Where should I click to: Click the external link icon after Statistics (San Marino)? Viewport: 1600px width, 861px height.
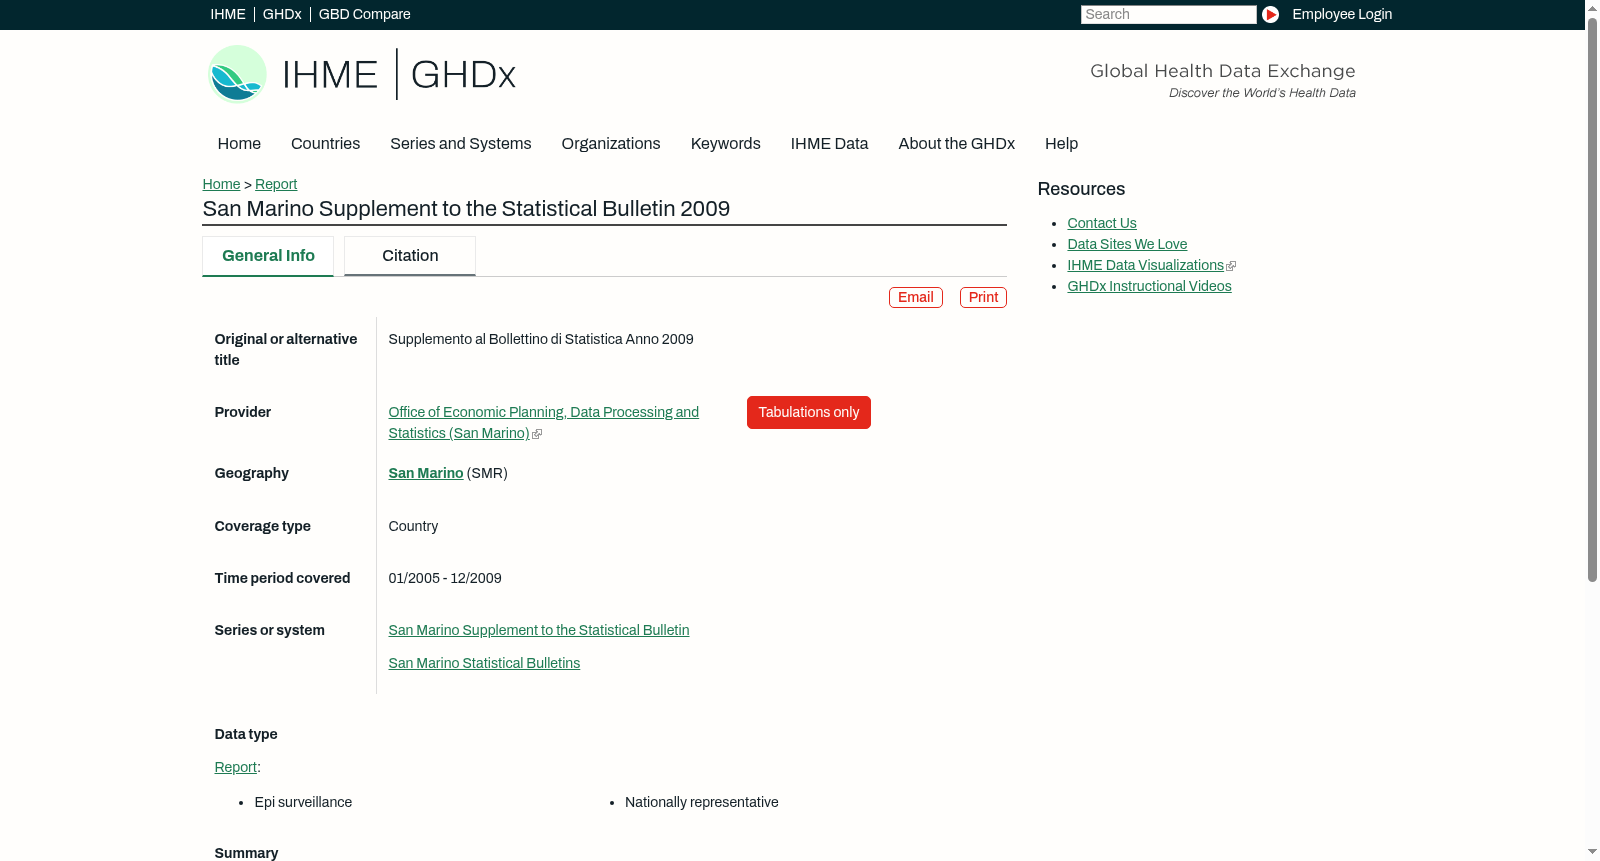(x=537, y=434)
